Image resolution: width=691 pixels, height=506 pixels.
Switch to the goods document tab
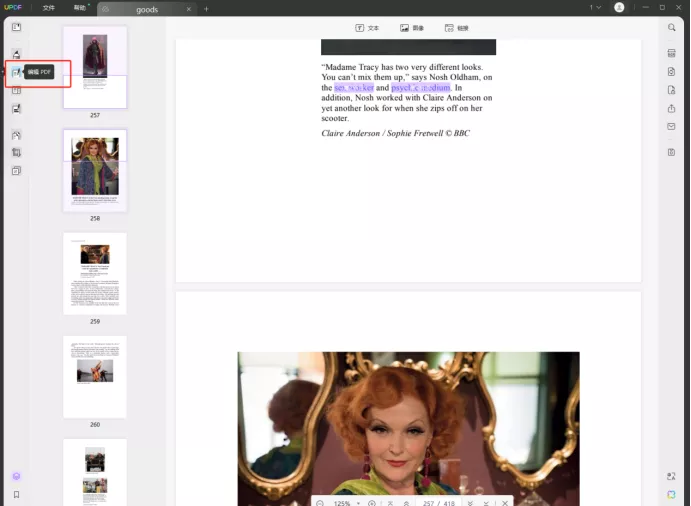click(x=147, y=9)
